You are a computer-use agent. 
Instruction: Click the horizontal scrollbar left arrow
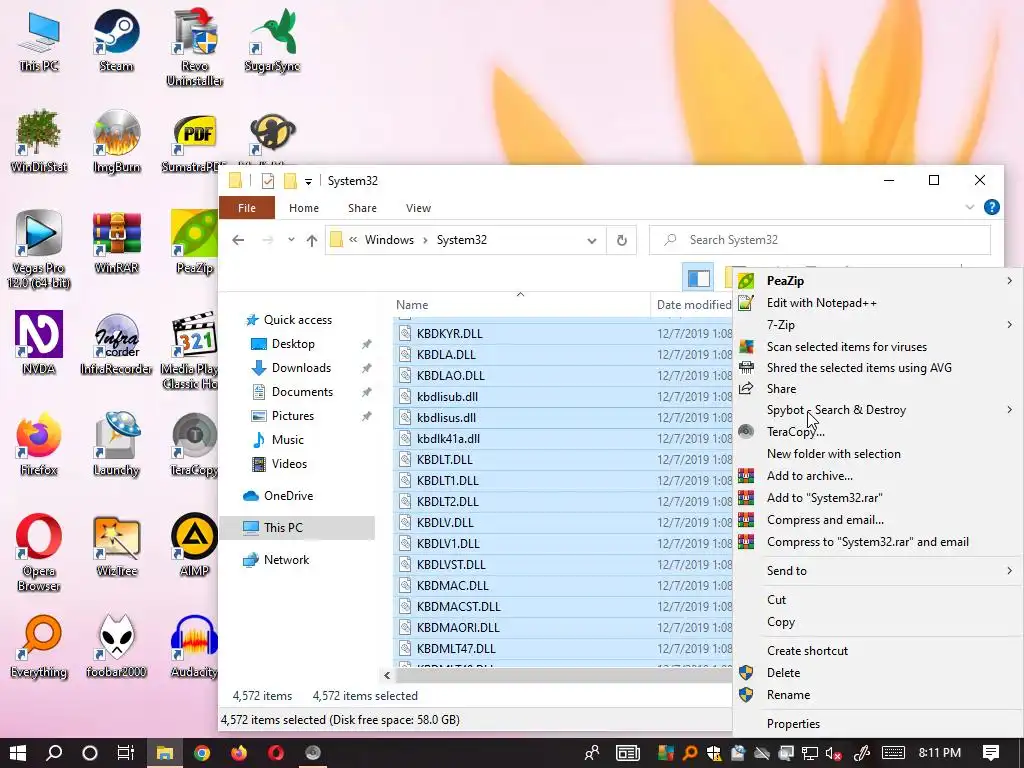click(387, 675)
